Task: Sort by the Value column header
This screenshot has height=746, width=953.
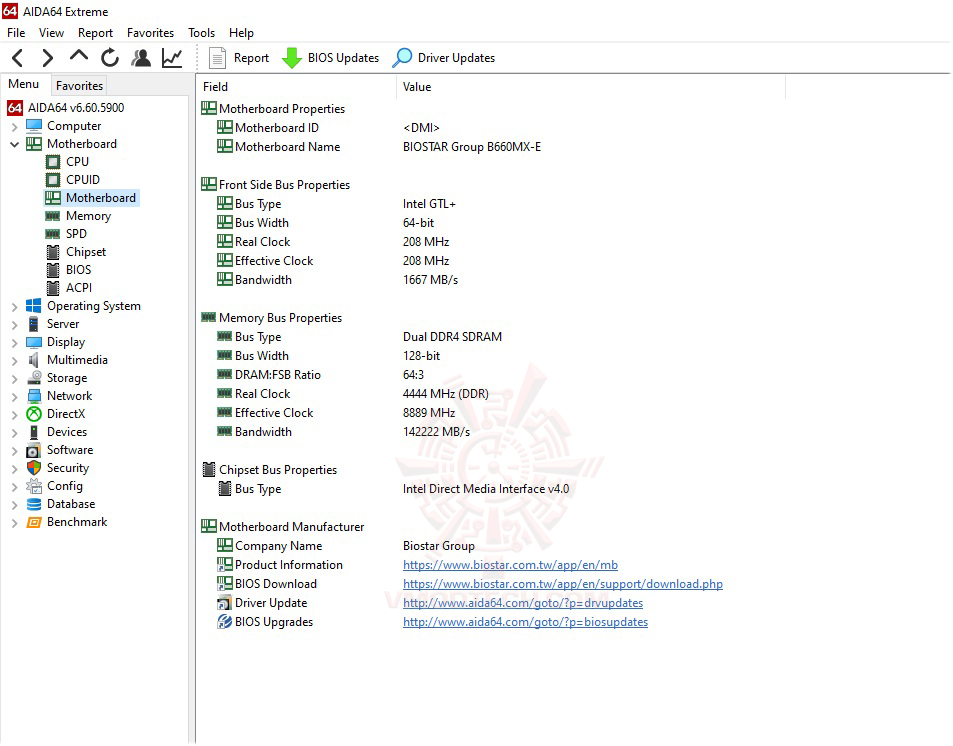Action: click(591, 87)
